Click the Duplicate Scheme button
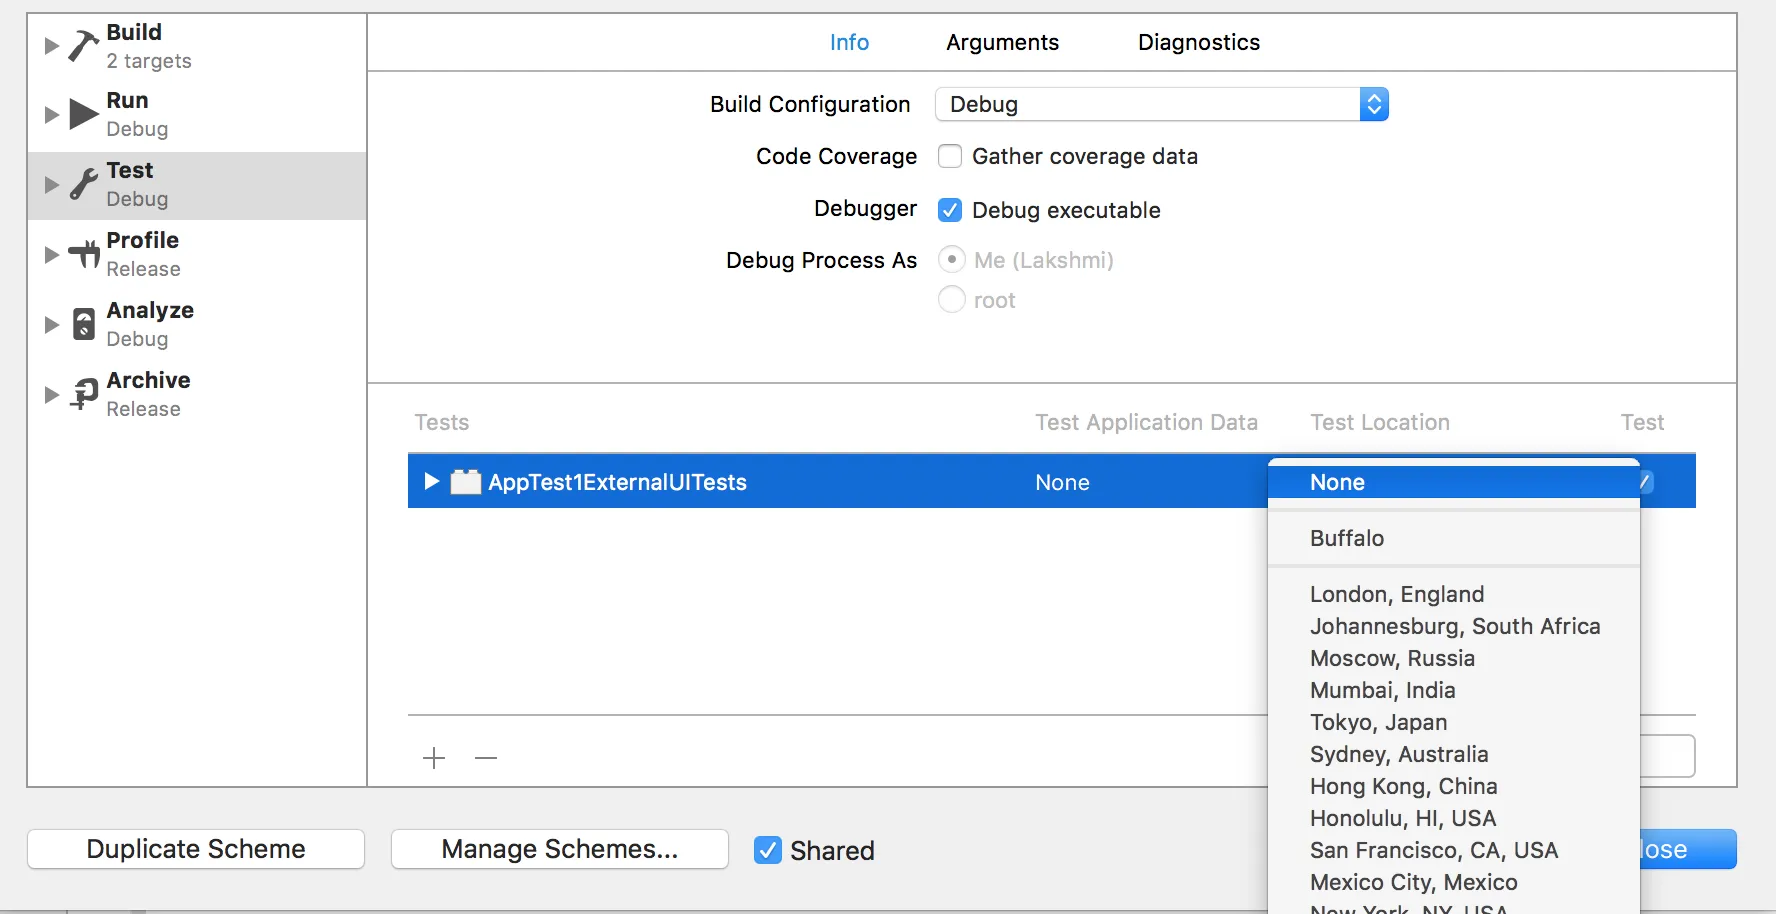 196,849
